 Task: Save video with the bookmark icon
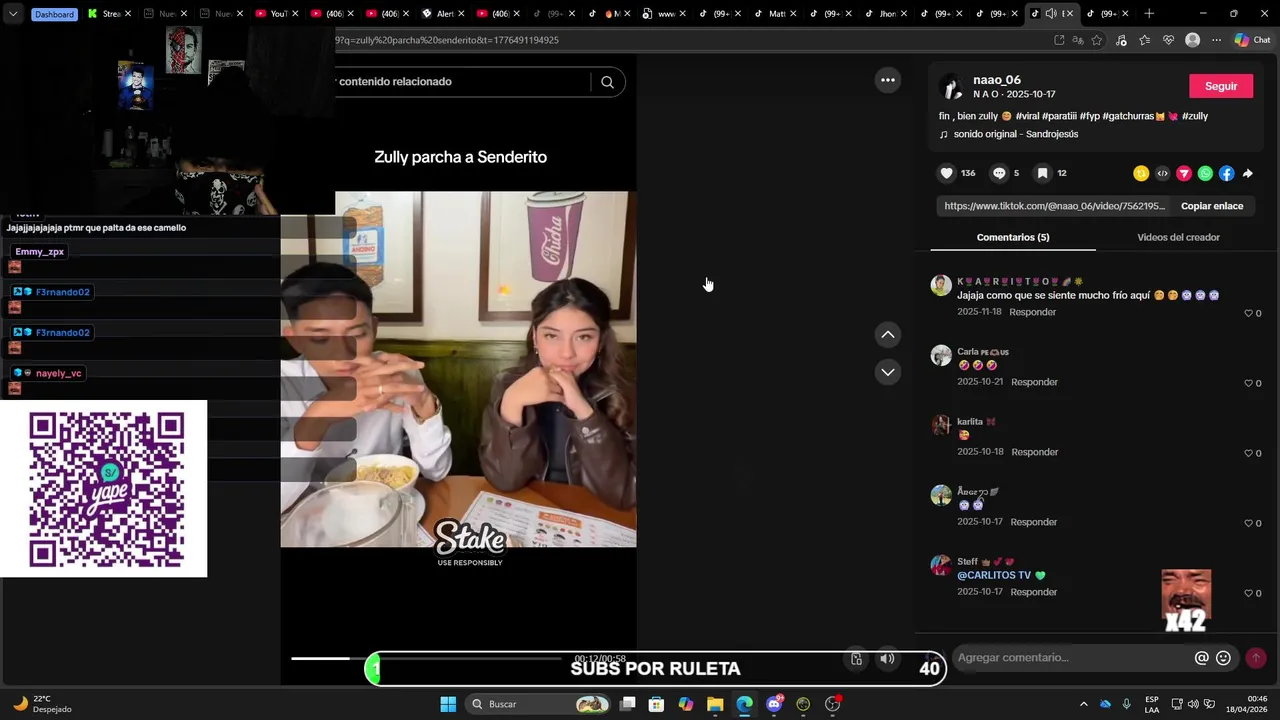(x=1042, y=173)
